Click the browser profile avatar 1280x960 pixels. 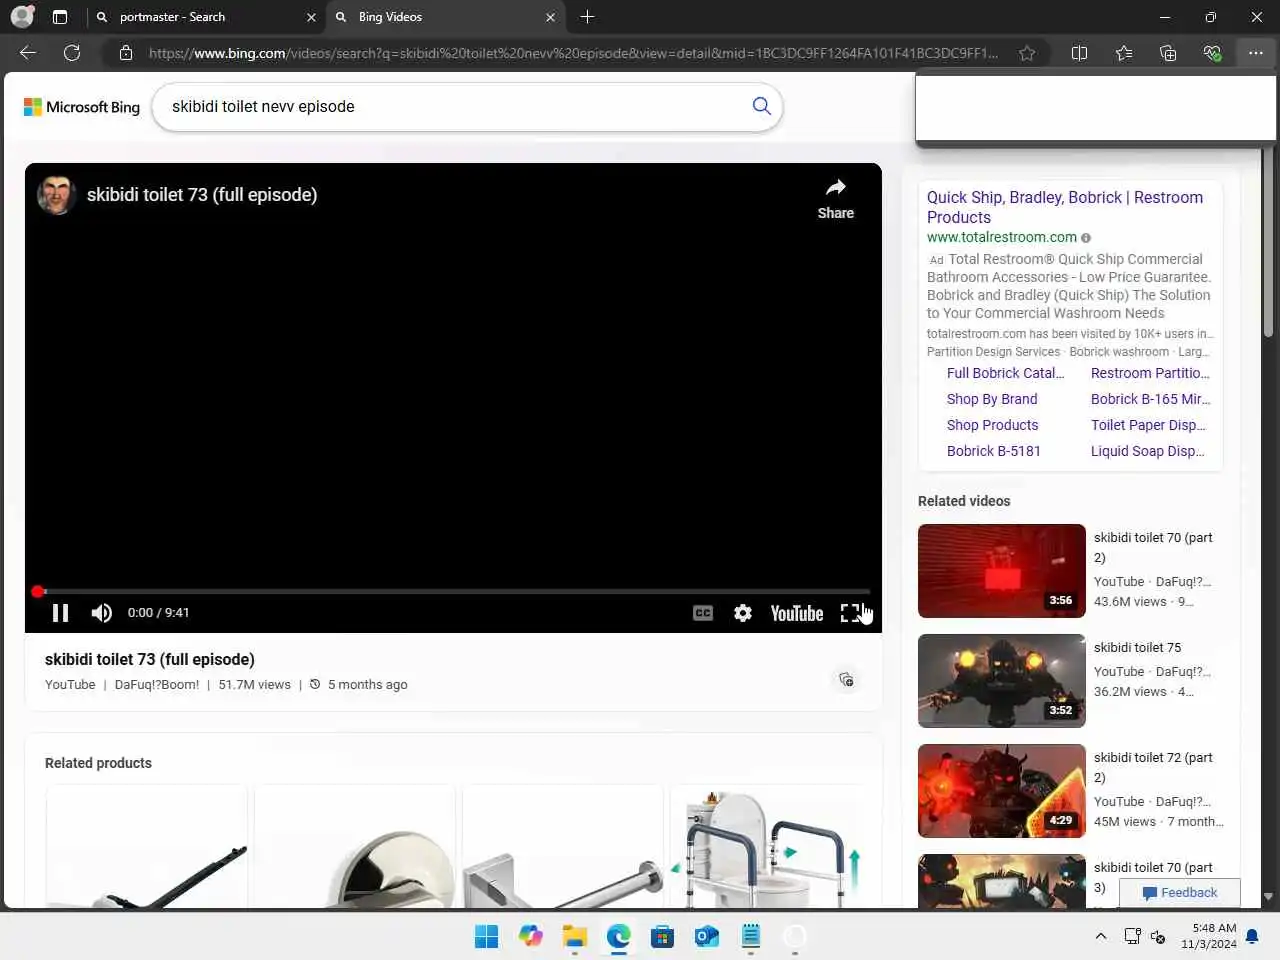(22, 17)
